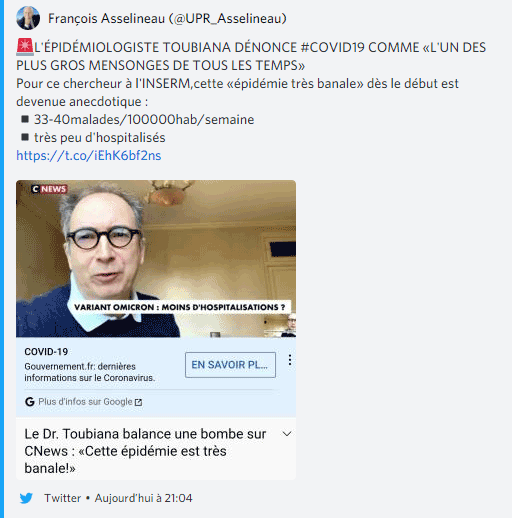512x518 pixels.
Task: Click the red siren emoji in tweet
Action: point(25,47)
